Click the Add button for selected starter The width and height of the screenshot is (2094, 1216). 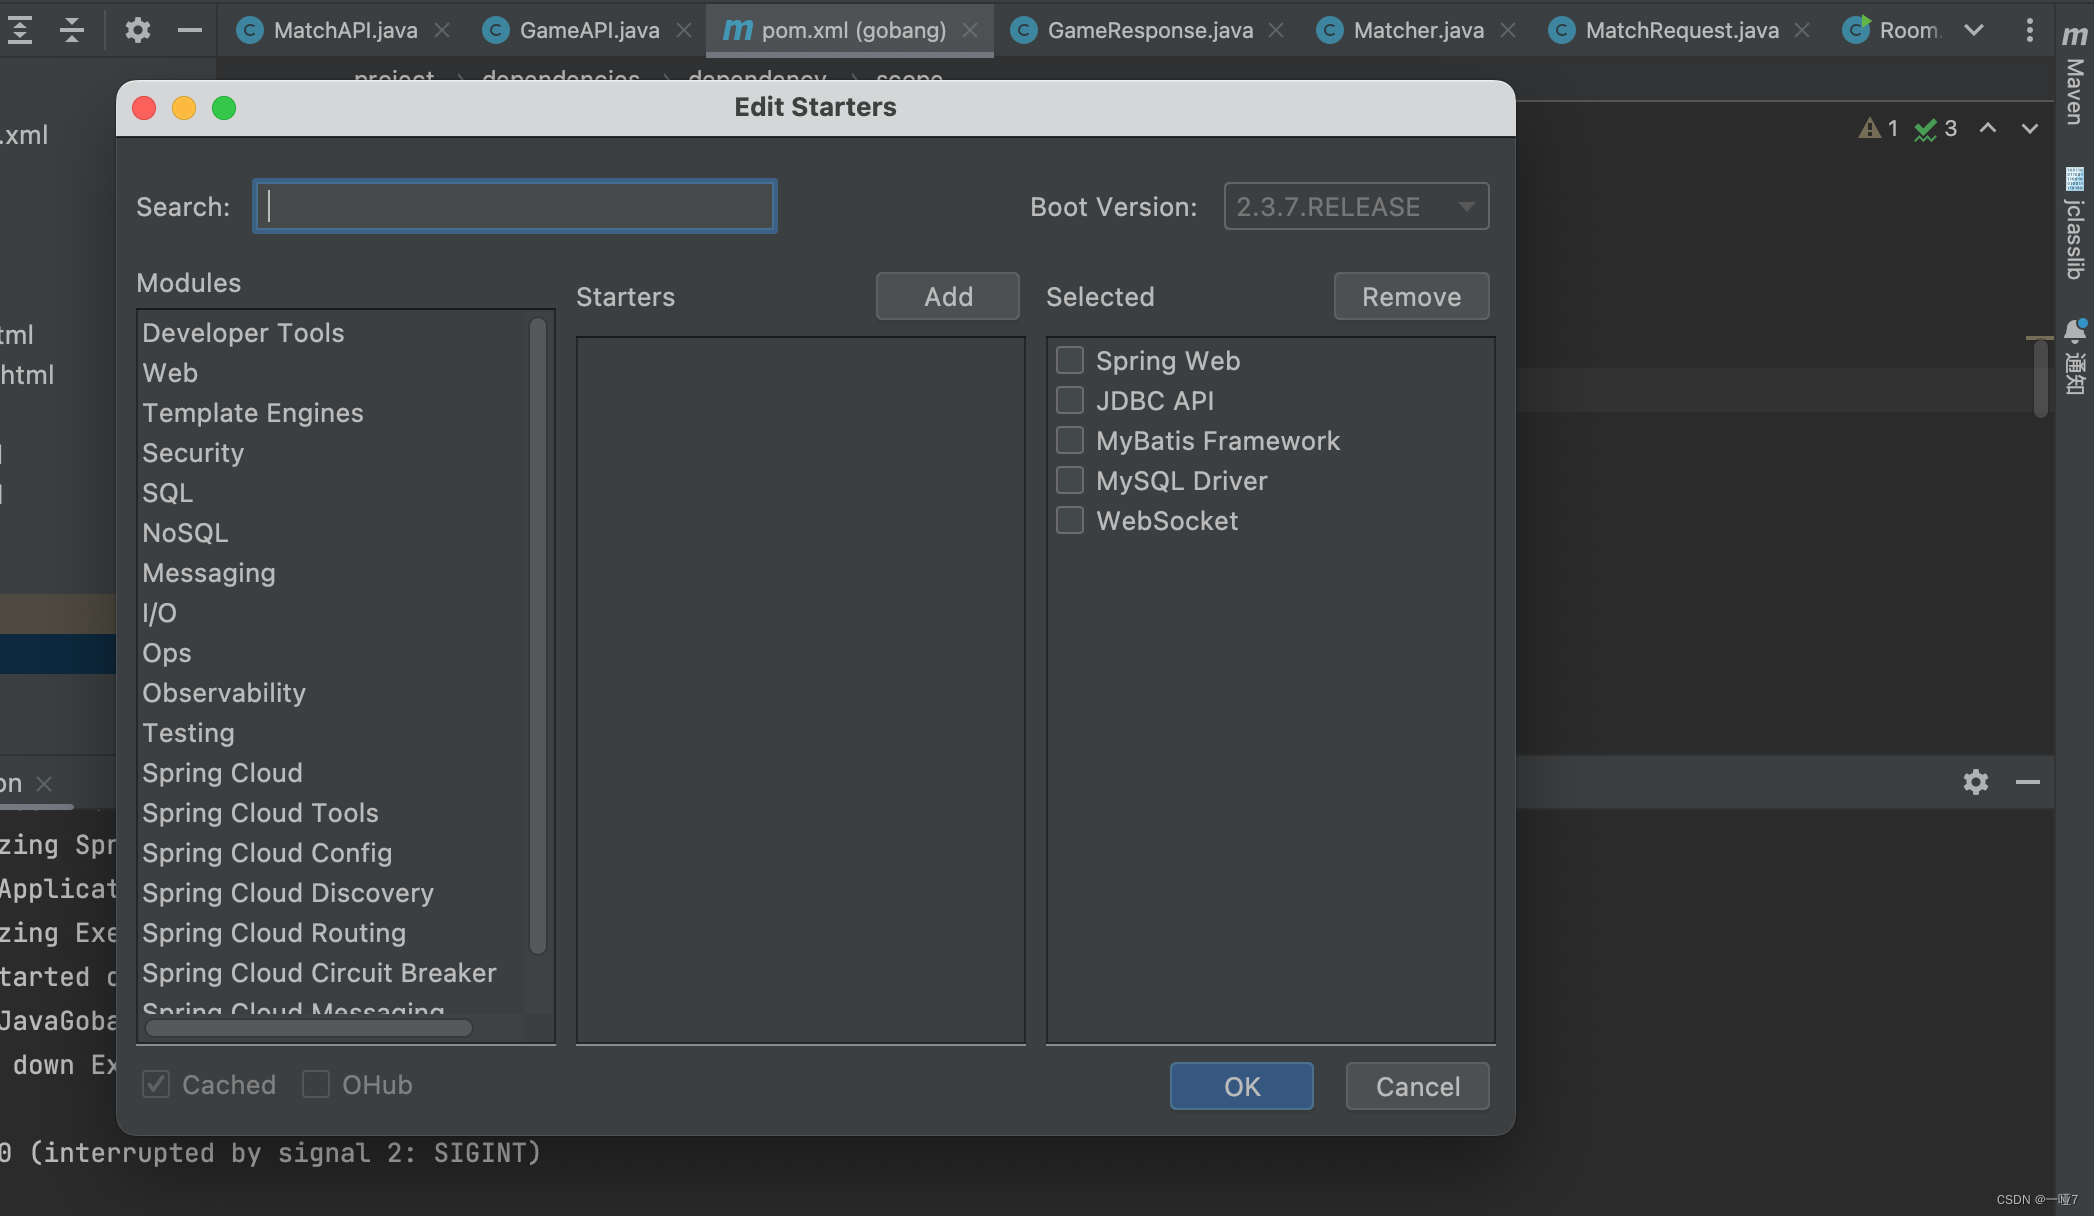(948, 295)
